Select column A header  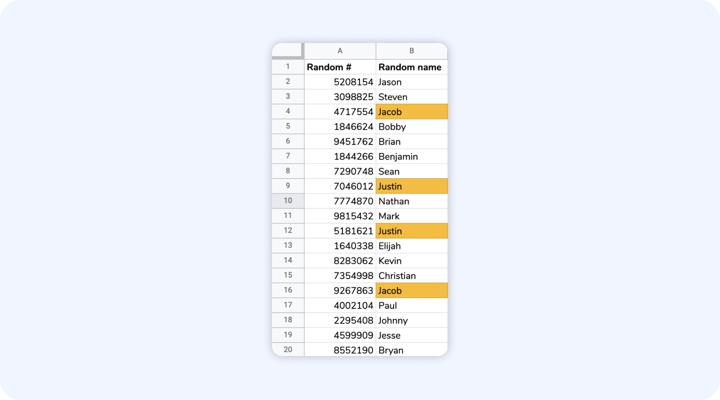point(340,51)
